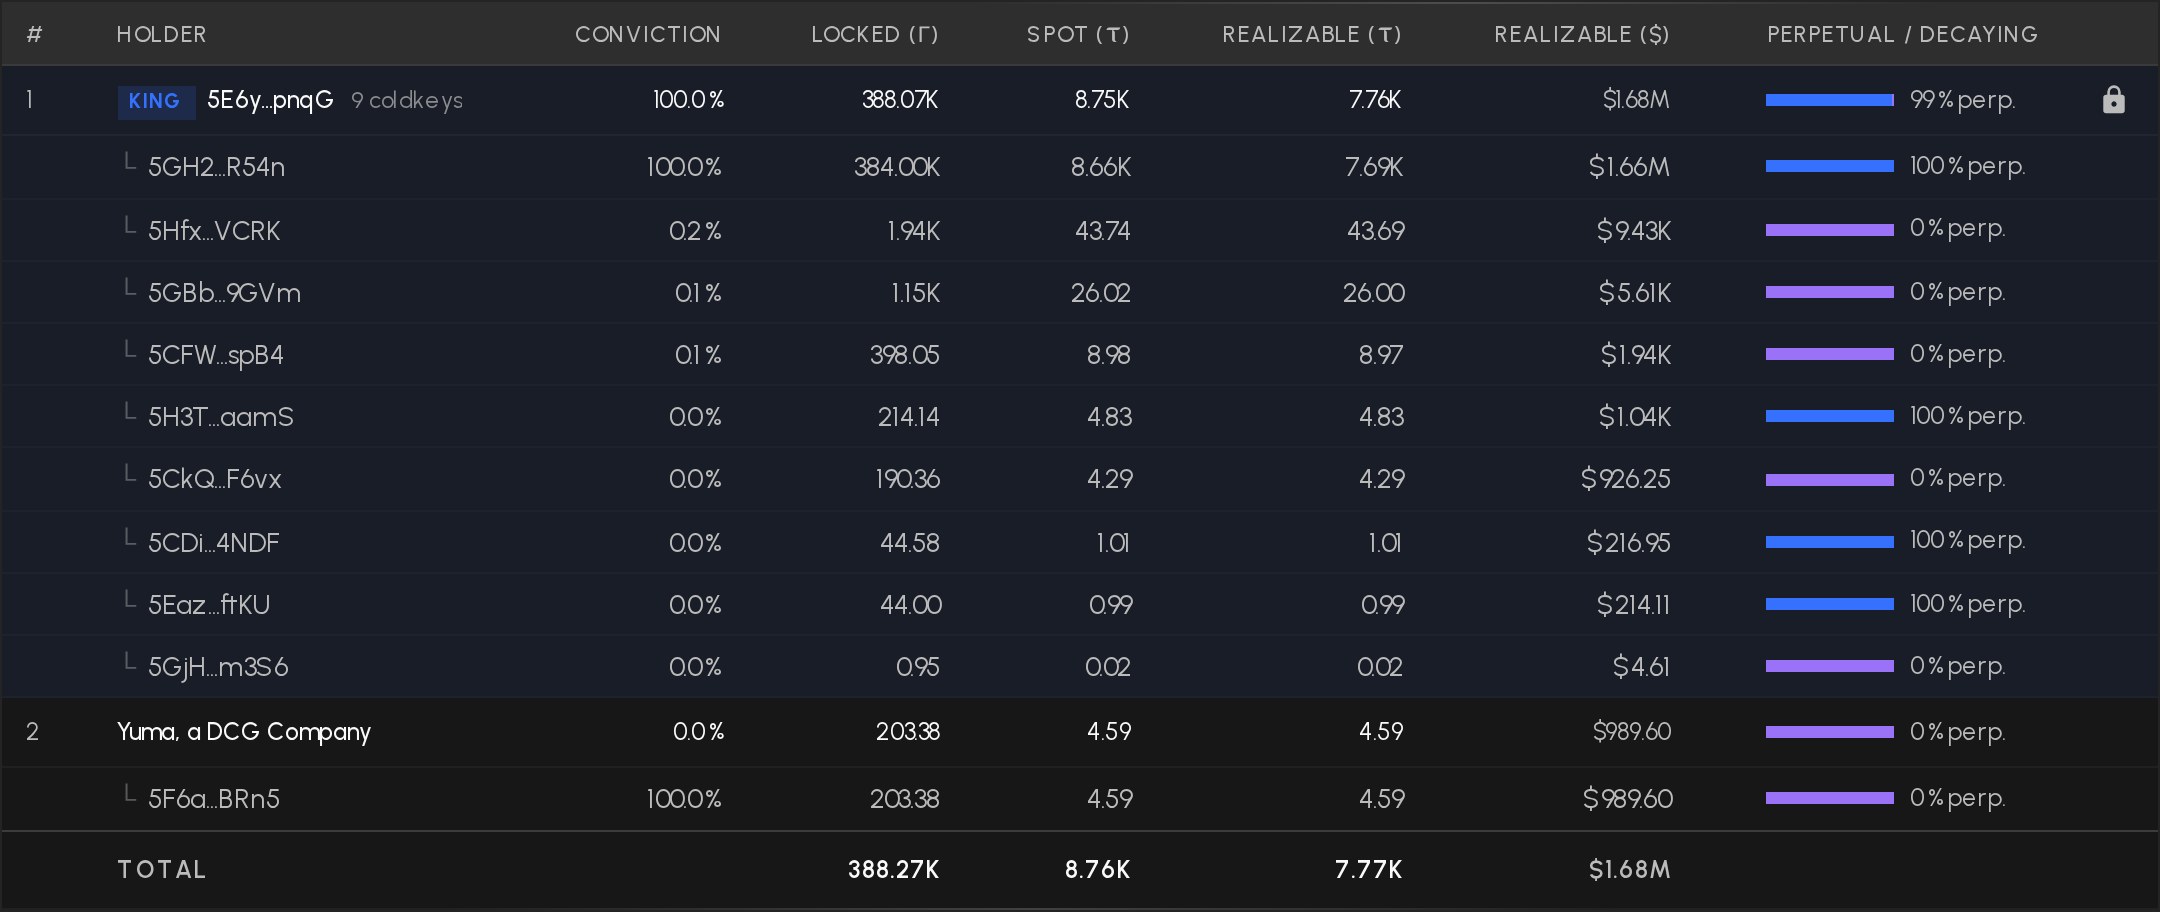Sort by the SPOT column header
The image size is (2160, 912).
[1079, 34]
